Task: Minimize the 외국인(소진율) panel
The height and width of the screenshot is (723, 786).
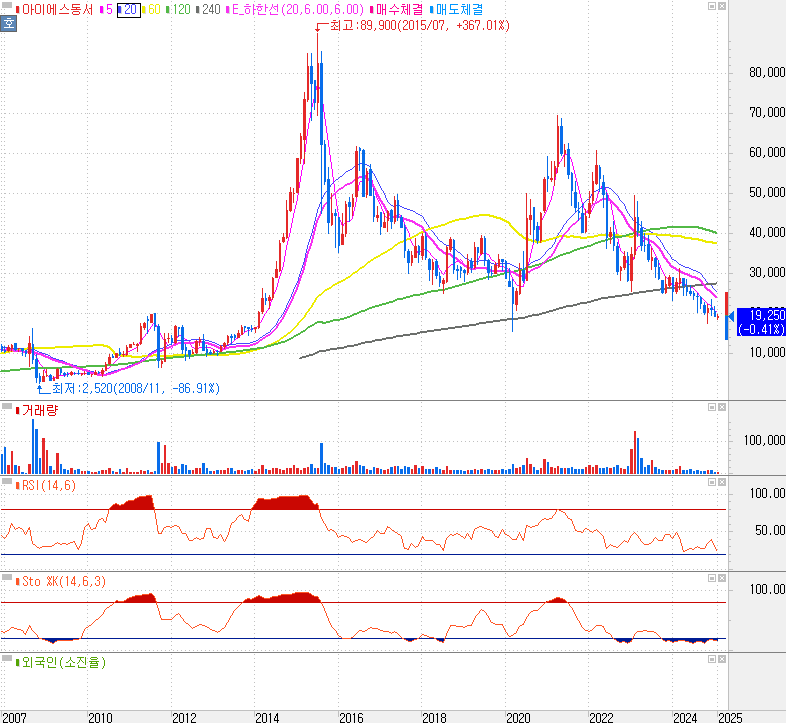Action: [712, 659]
